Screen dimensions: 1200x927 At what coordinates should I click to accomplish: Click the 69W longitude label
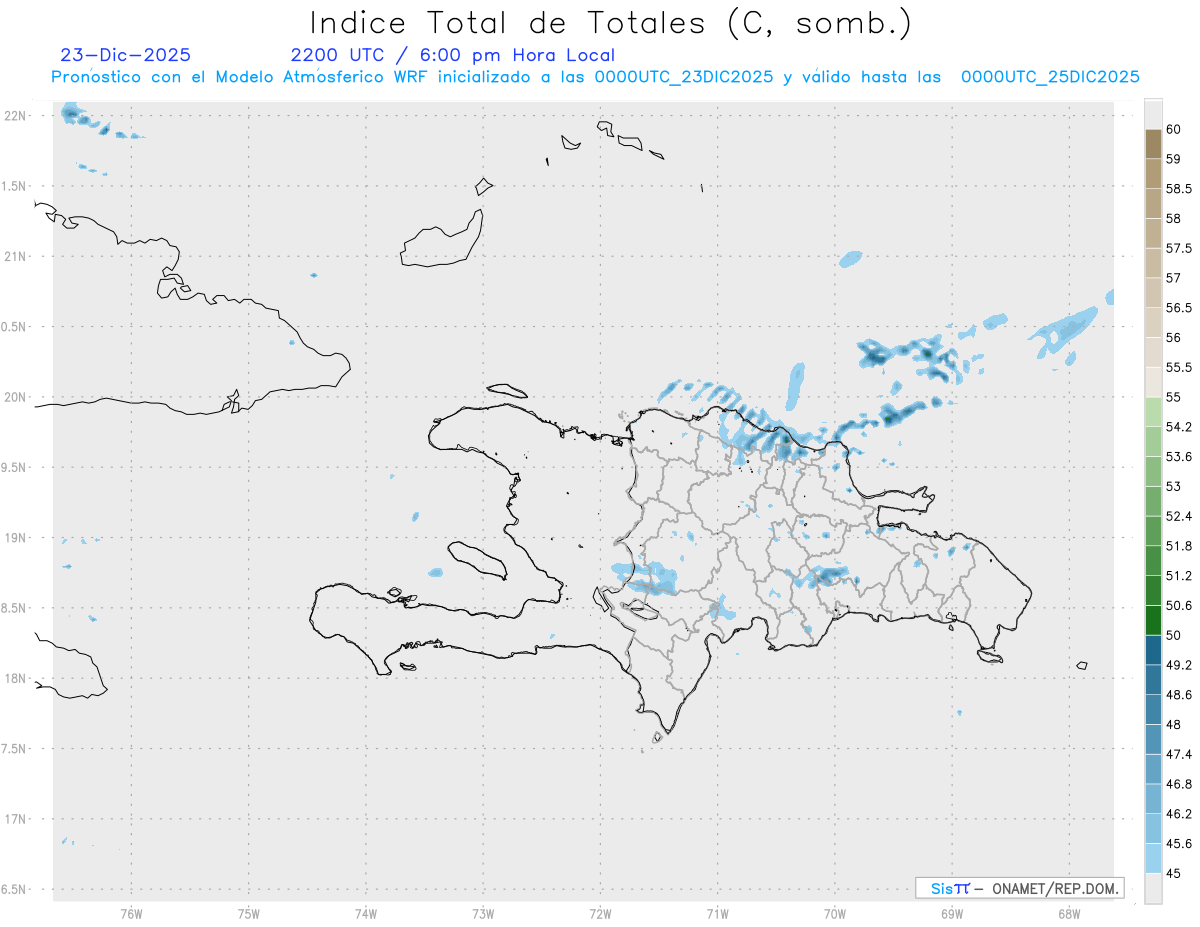[x=952, y=913]
